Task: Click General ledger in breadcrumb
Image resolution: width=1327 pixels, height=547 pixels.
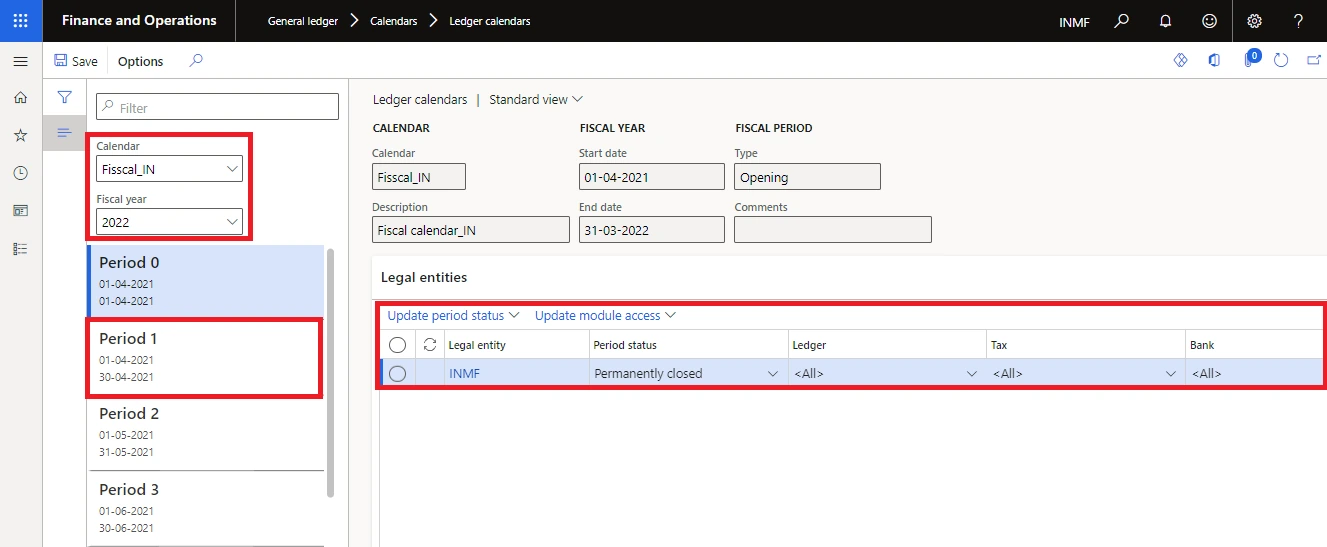Action: click(x=303, y=21)
